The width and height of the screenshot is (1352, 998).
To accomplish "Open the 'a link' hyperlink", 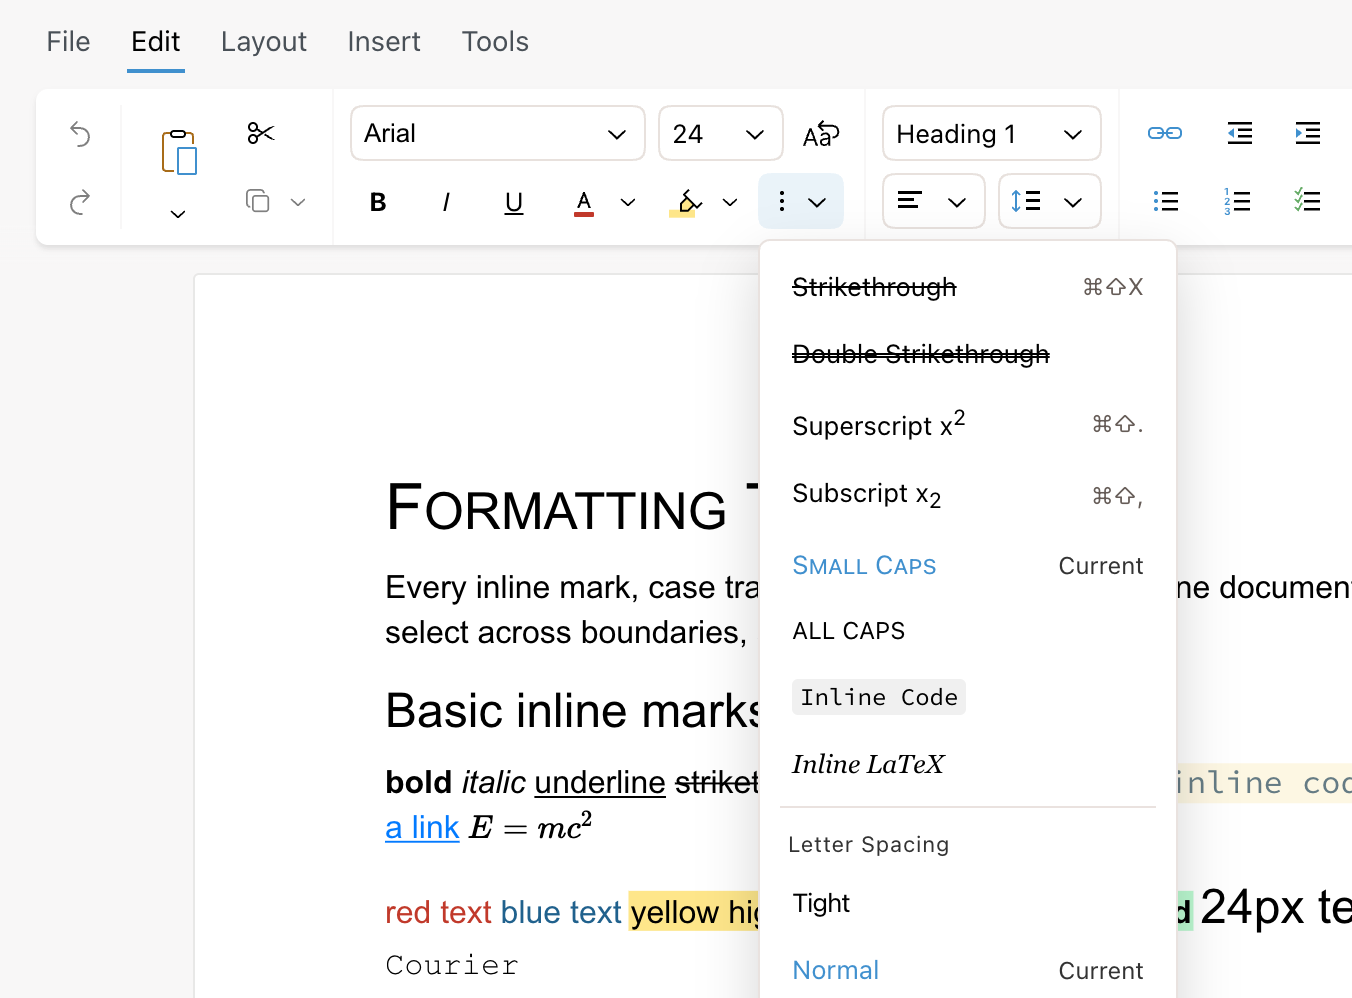I will tap(422, 828).
